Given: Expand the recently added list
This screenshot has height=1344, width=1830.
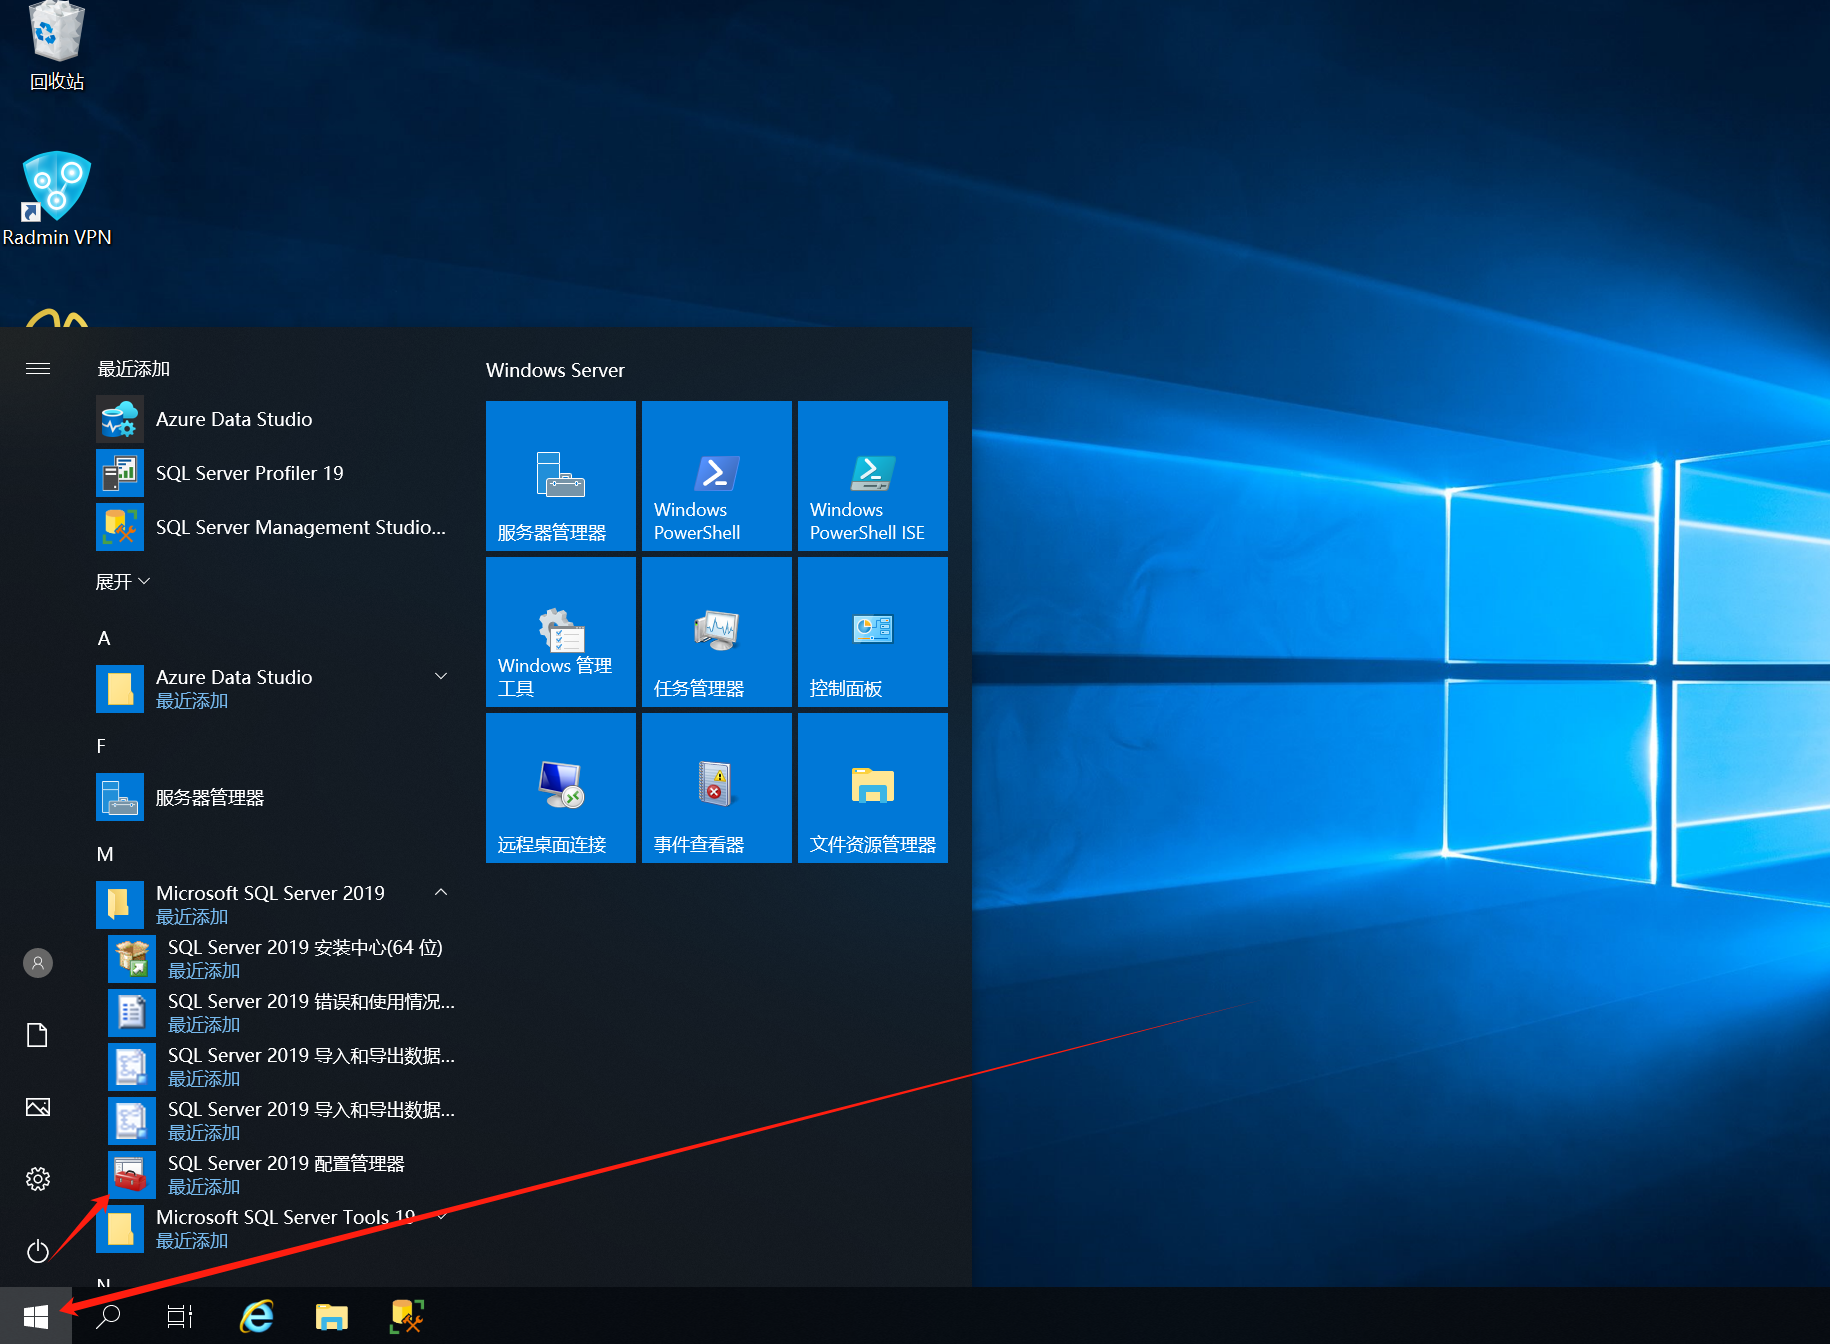Looking at the screenshot, I should coord(122,582).
